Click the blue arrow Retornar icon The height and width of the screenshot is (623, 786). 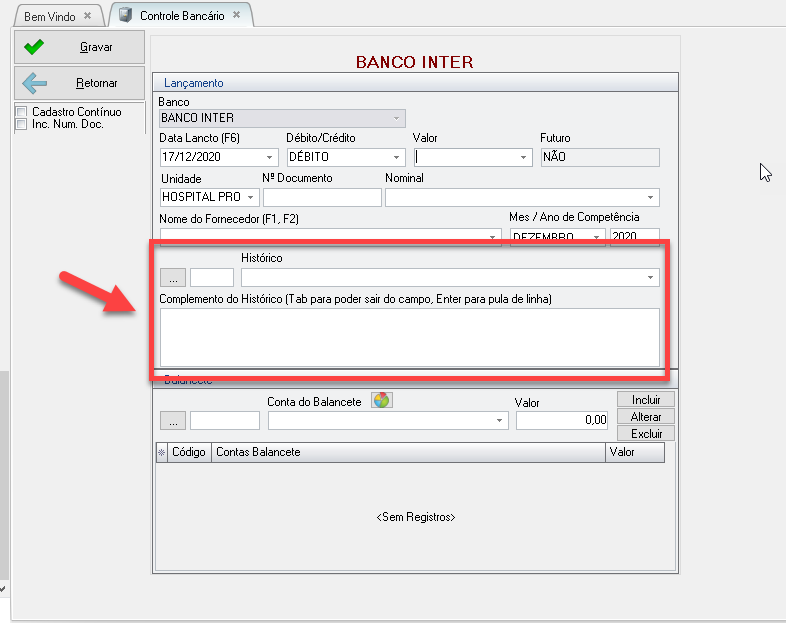[x=35, y=83]
